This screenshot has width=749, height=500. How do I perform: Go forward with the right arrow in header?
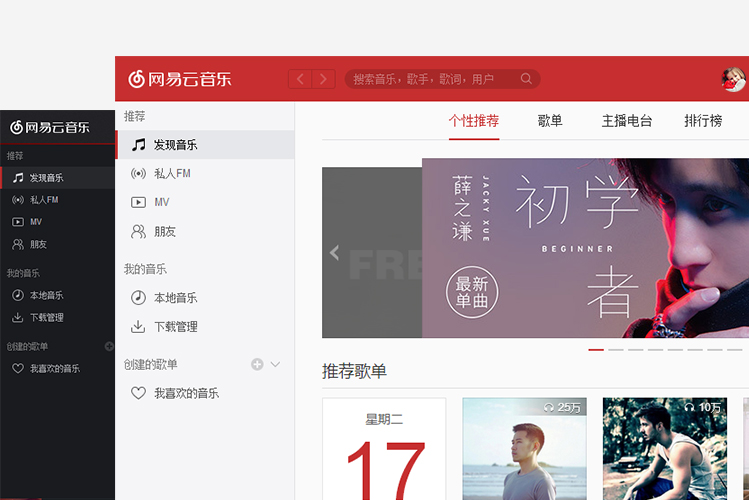click(323, 79)
